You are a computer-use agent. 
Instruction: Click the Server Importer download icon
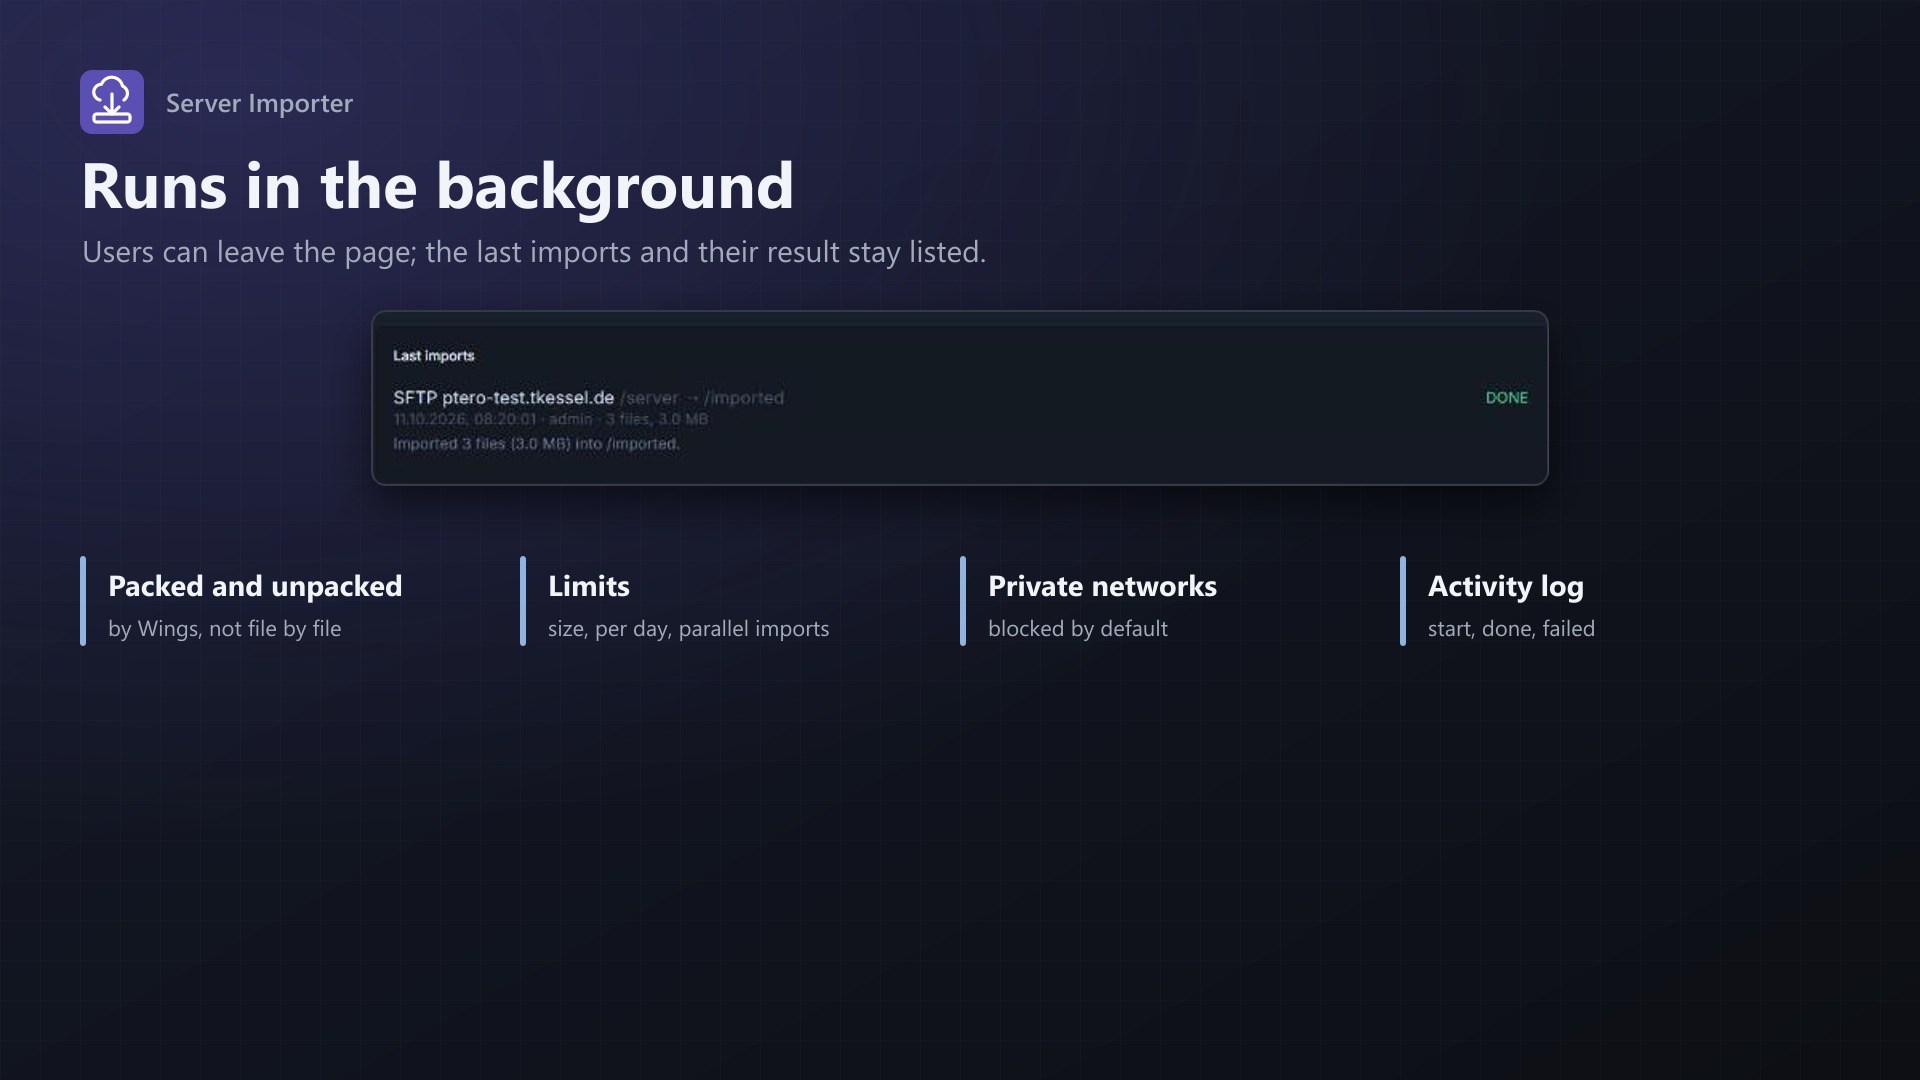tap(112, 102)
